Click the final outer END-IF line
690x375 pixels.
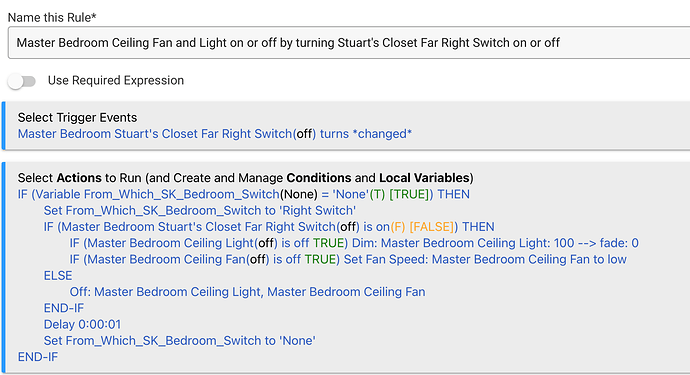[38, 357]
